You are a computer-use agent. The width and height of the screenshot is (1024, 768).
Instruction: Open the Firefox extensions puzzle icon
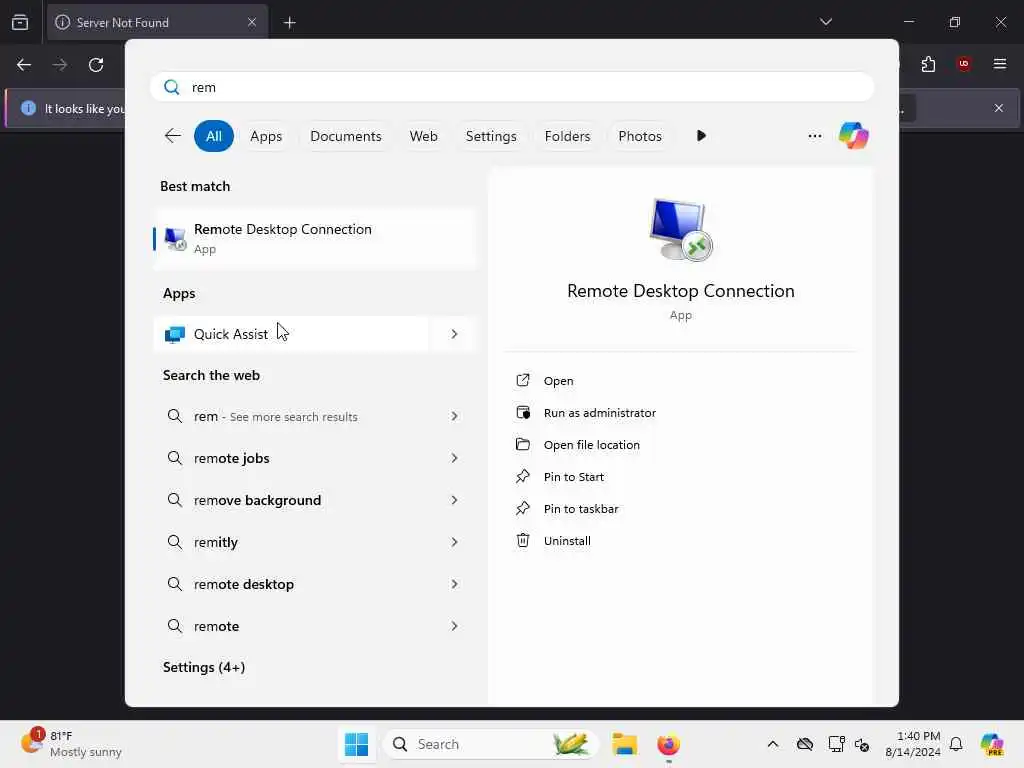(x=928, y=64)
